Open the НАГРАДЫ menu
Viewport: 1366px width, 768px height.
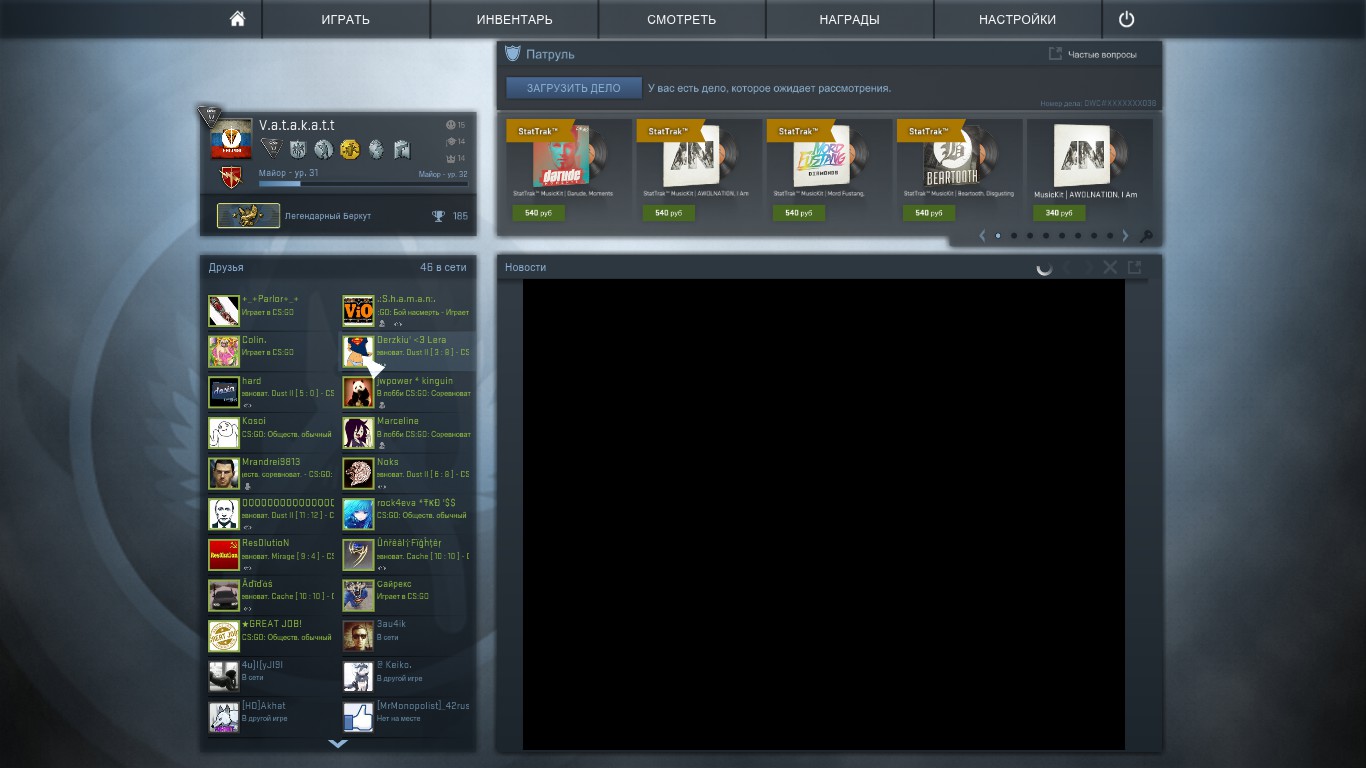click(x=850, y=19)
